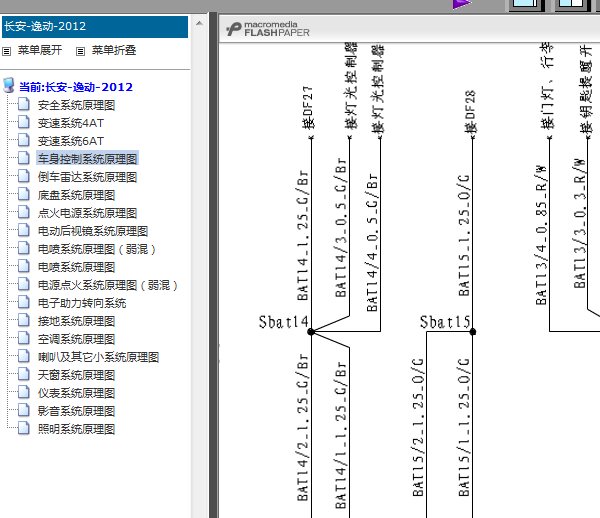Viewport: 600px width, 518px height.
Task: Select 车身控制系统原理图 entry
Action: pyautogui.click(x=87, y=159)
